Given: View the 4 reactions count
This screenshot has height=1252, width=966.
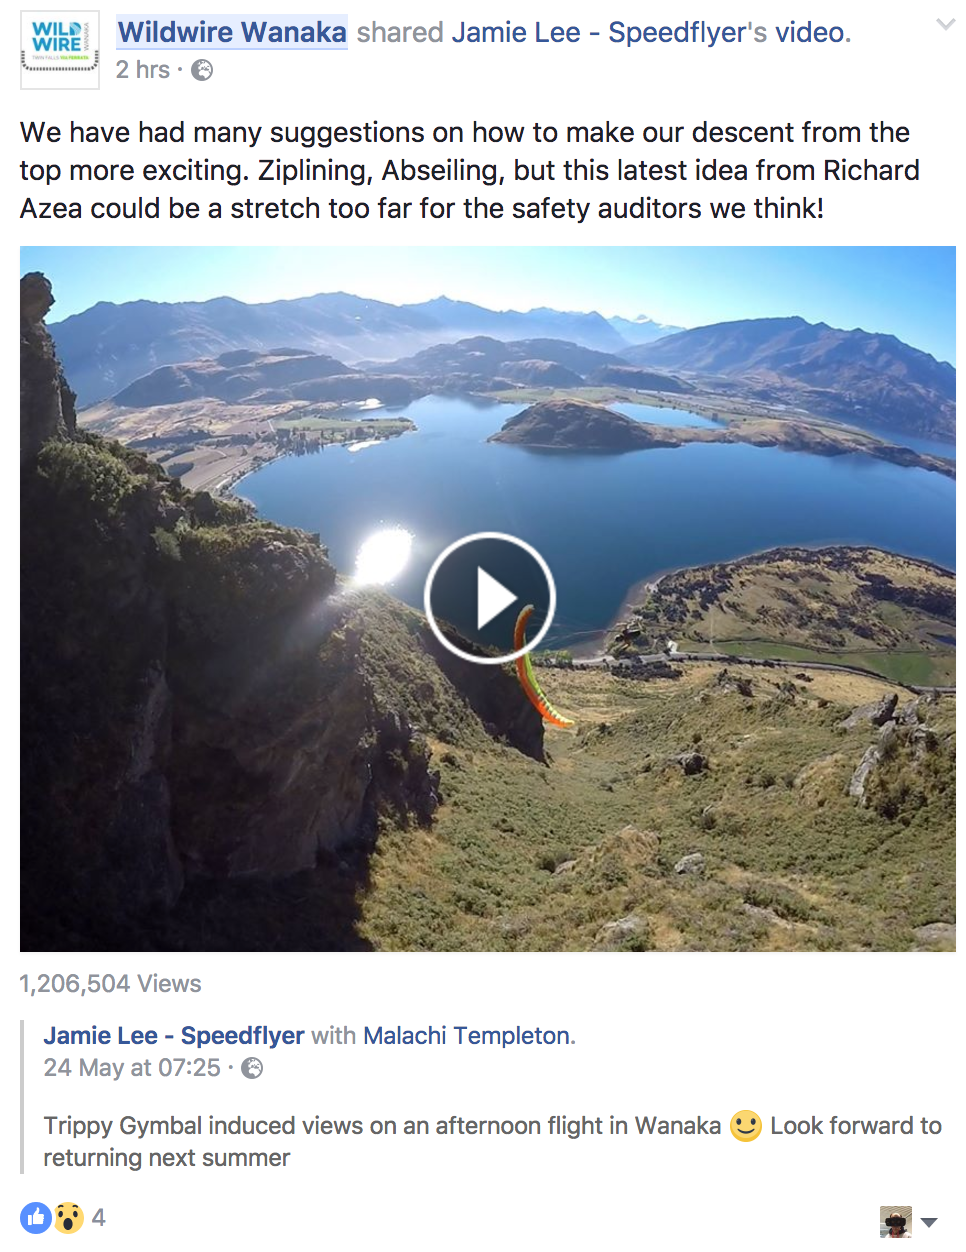Looking at the screenshot, I should tap(98, 1217).
